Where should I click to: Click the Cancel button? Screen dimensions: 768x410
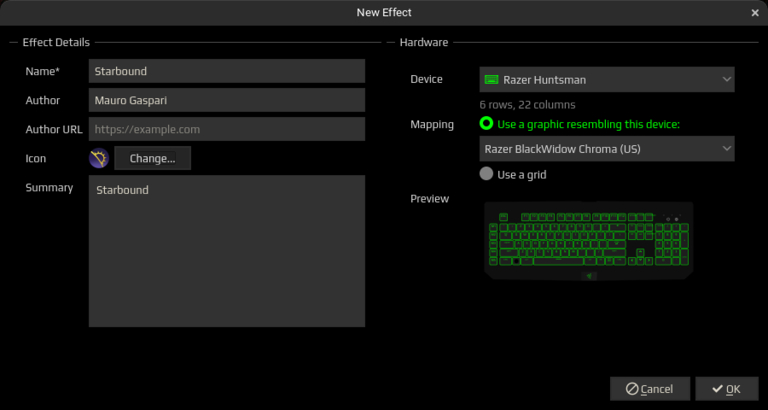tap(650, 388)
